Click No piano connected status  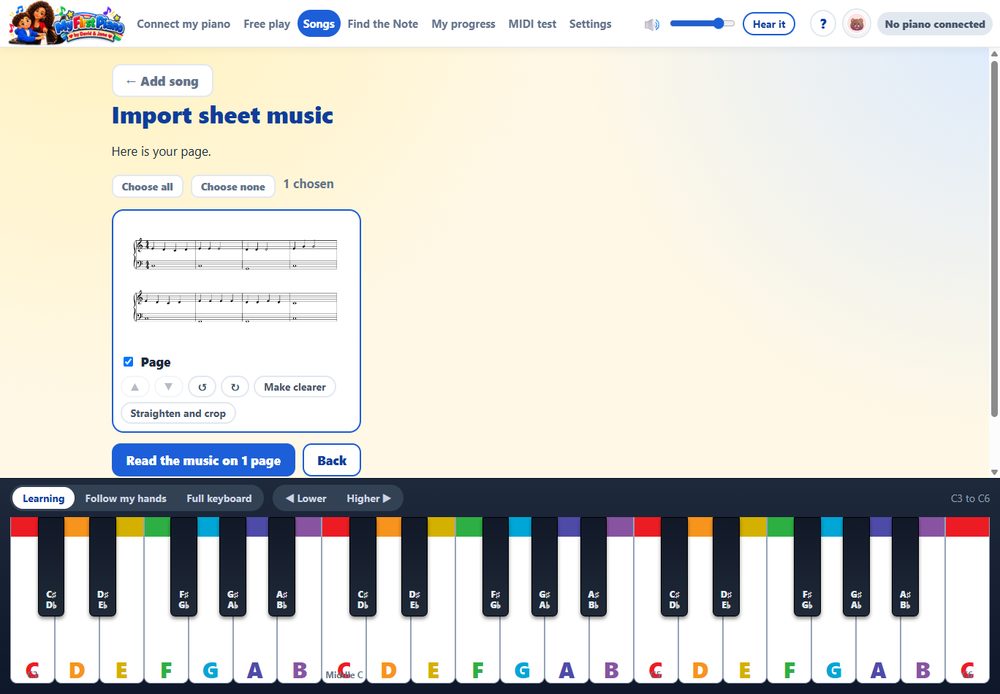tap(934, 24)
